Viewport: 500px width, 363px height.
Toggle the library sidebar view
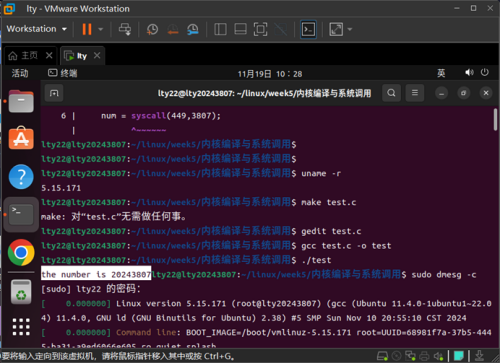220,29
